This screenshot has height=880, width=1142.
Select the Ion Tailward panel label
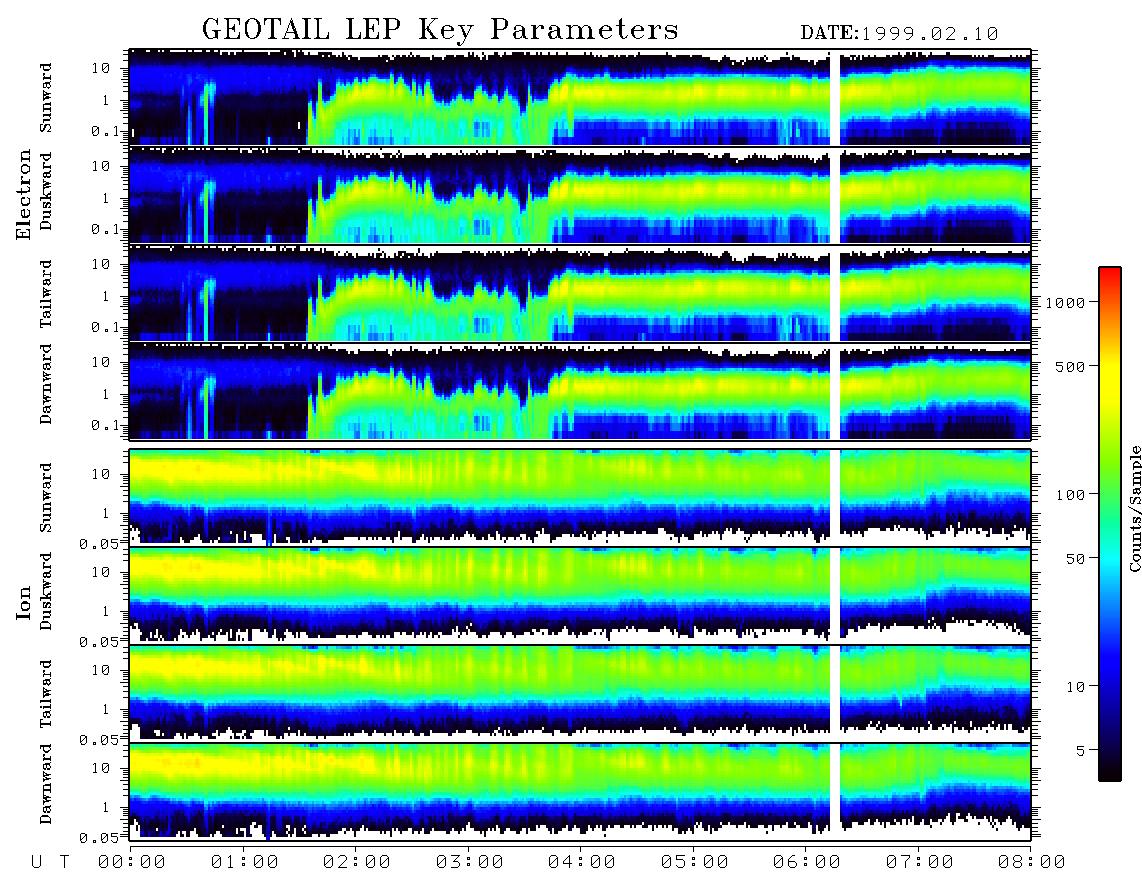pos(46,694)
